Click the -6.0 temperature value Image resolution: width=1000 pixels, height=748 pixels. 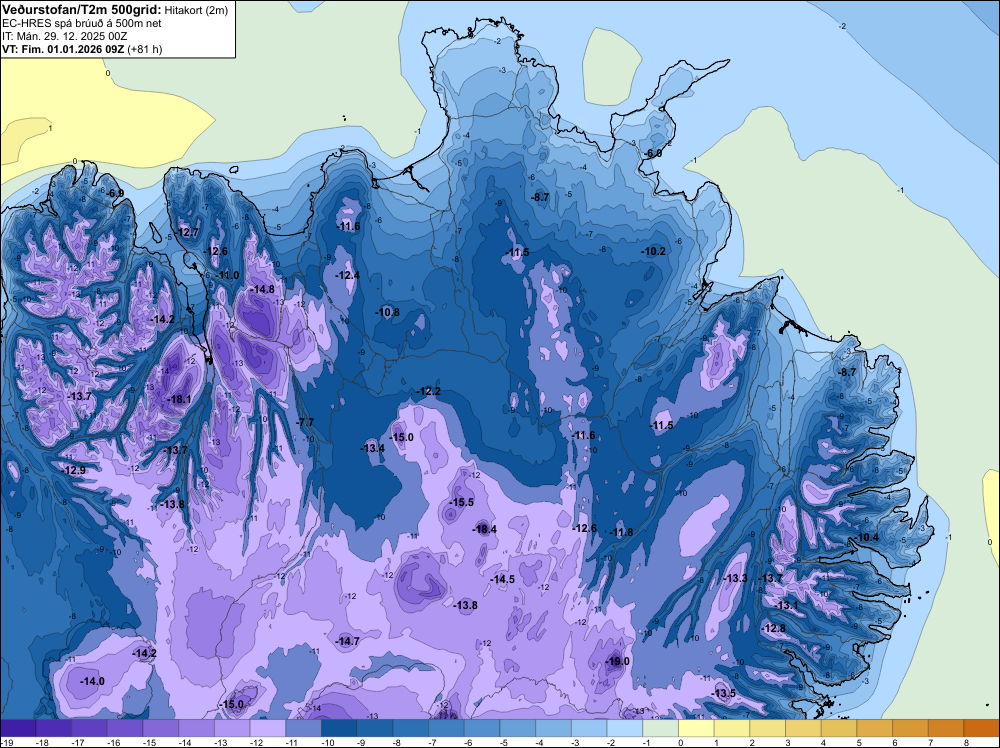[652, 154]
